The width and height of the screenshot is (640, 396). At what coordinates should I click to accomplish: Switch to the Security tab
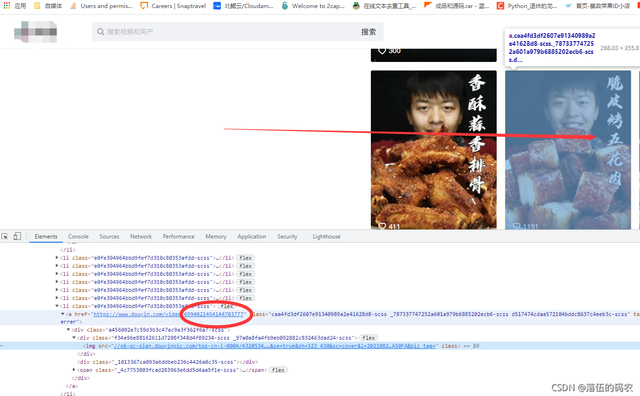(x=287, y=236)
